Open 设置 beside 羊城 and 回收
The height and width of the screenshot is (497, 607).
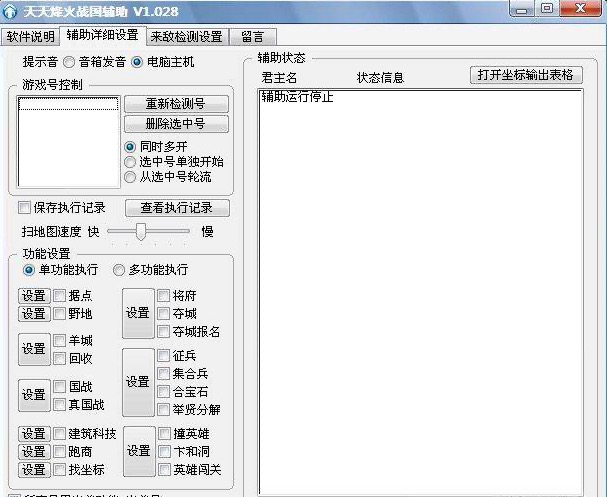[34, 349]
